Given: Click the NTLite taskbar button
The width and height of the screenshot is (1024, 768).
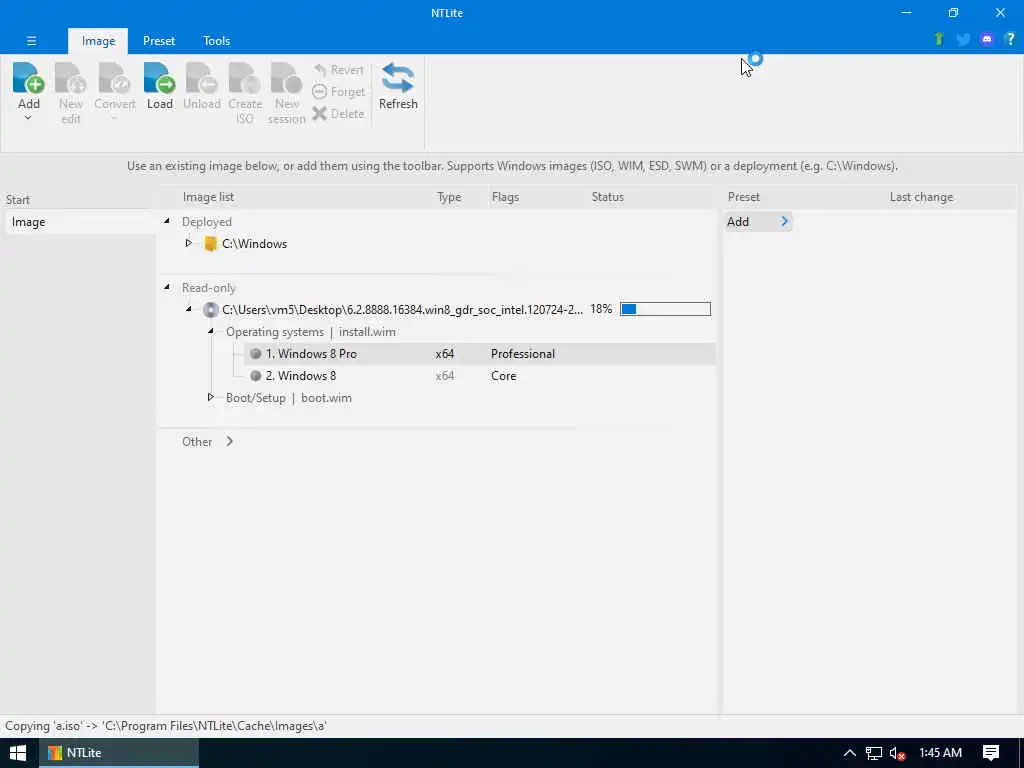Looking at the screenshot, I should [x=118, y=753].
